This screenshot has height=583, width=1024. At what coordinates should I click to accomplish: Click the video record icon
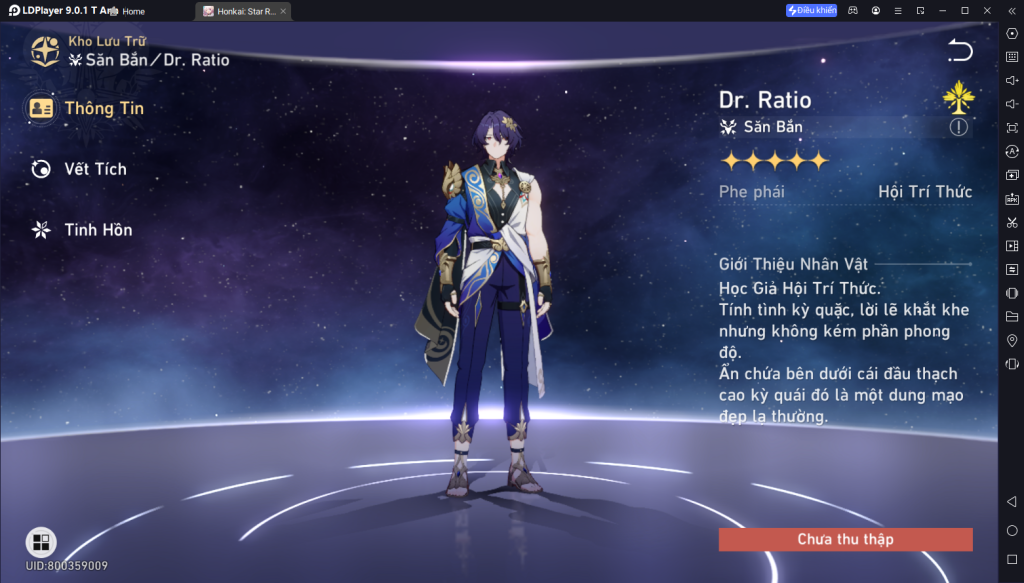[x=1012, y=246]
